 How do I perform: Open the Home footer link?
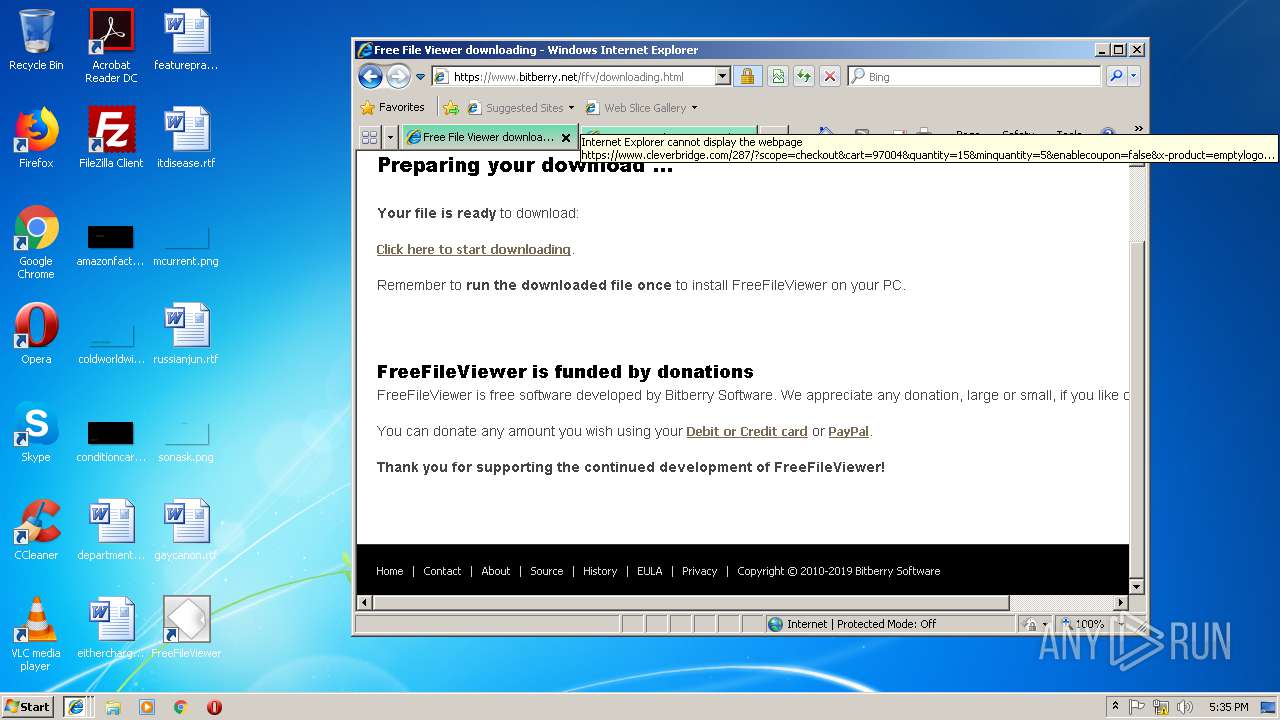[x=390, y=571]
